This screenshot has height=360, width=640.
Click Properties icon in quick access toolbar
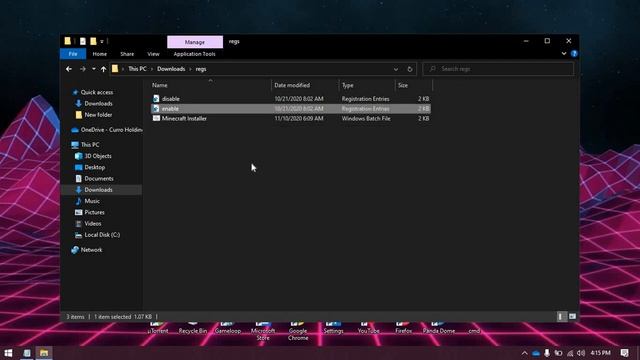82,41
